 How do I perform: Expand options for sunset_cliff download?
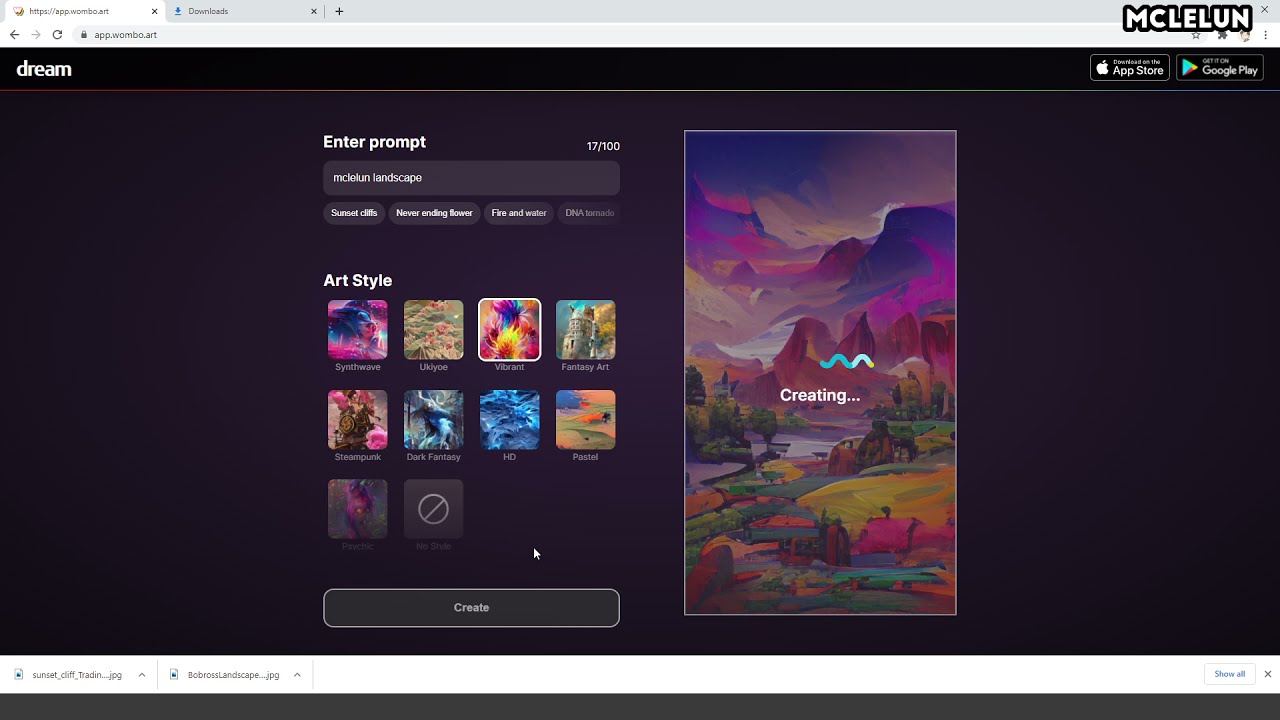[142, 675]
